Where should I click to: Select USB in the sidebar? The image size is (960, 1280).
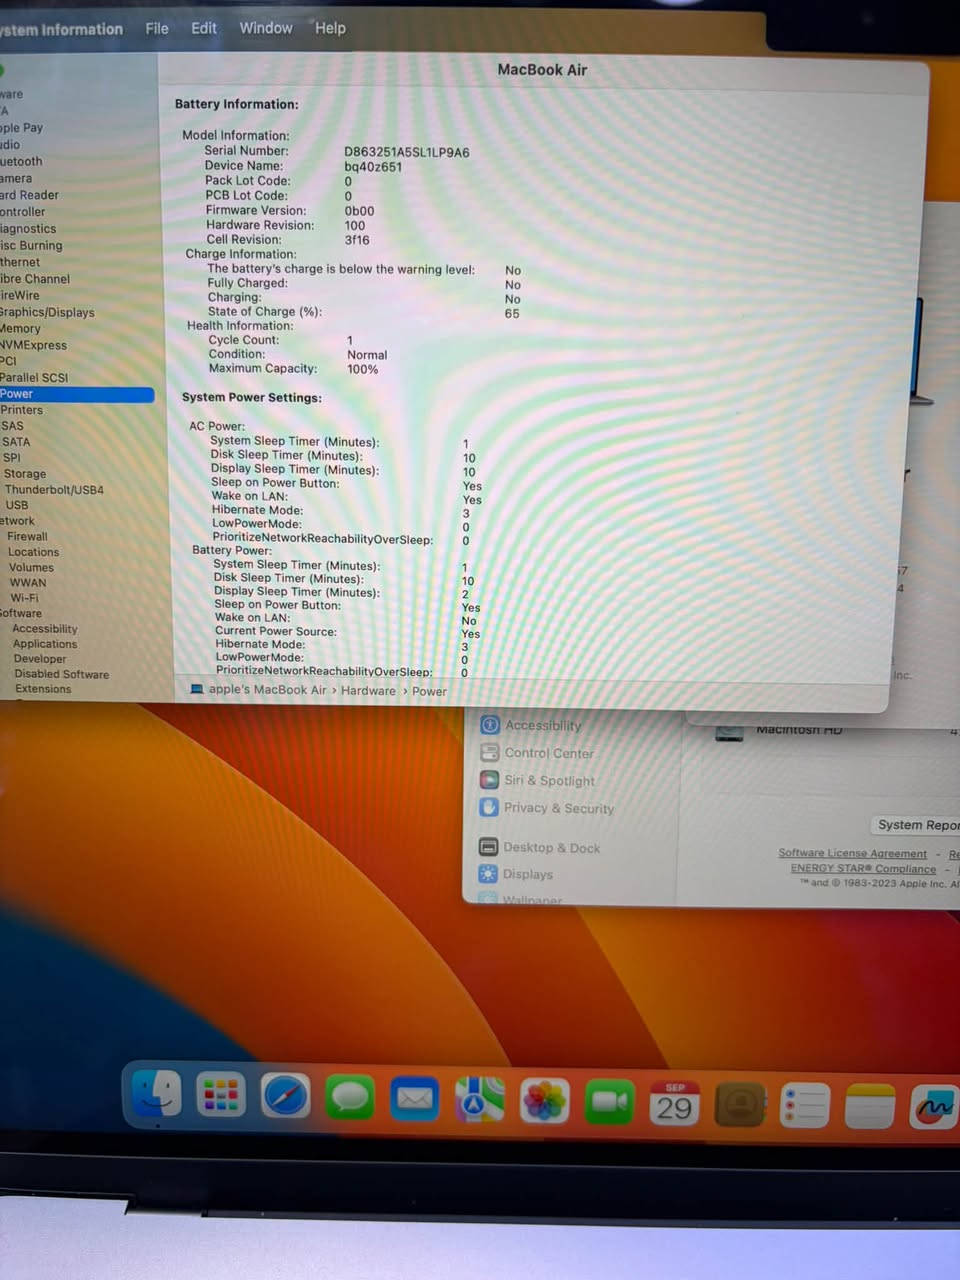pyautogui.click(x=17, y=505)
